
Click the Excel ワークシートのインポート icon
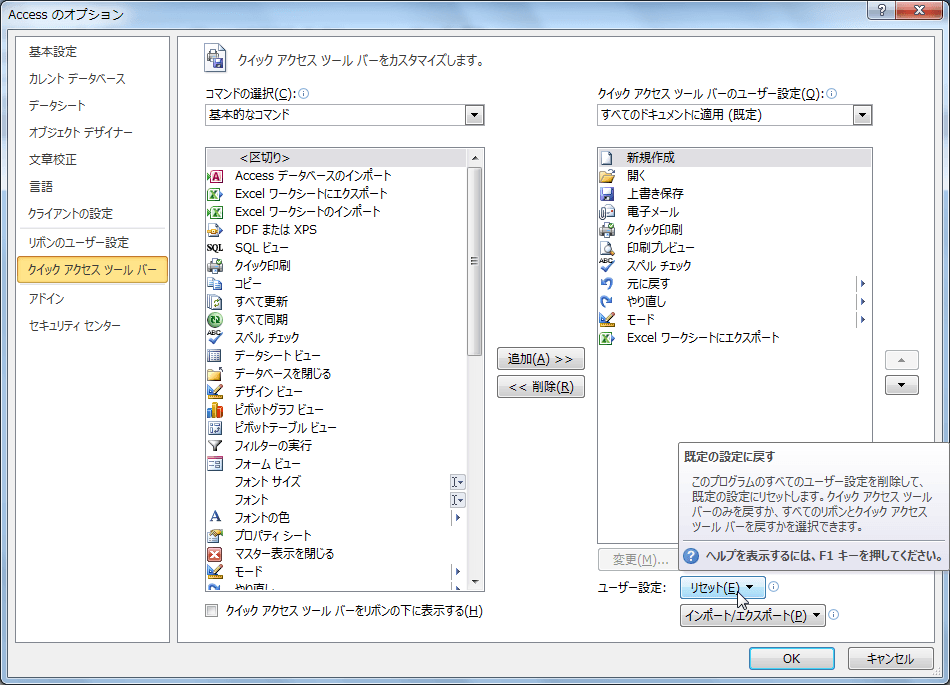click(215, 212)
